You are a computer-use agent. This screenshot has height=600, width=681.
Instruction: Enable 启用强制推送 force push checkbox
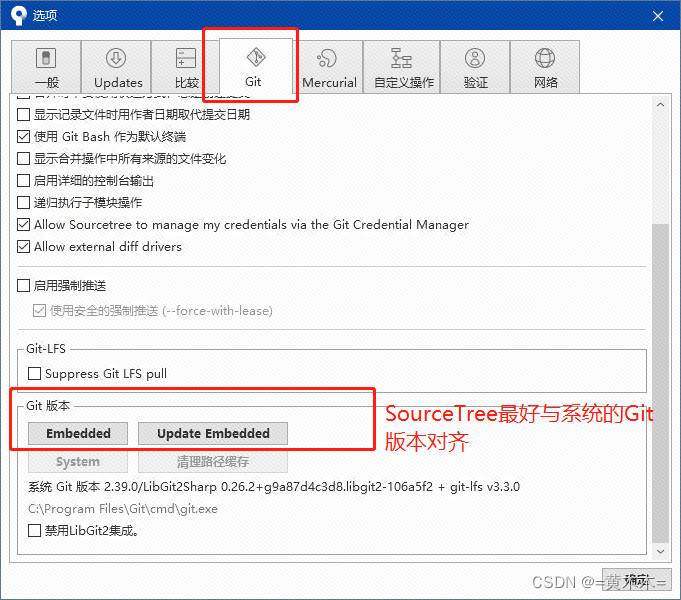click(23, 286)
